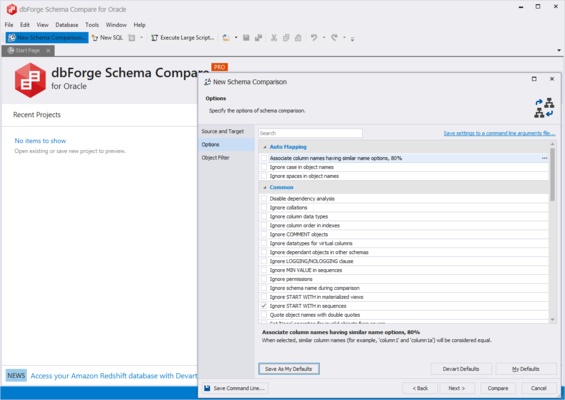Click Devart Defaults button
This screenshot has width=565, height=400.
click(461, 369)
